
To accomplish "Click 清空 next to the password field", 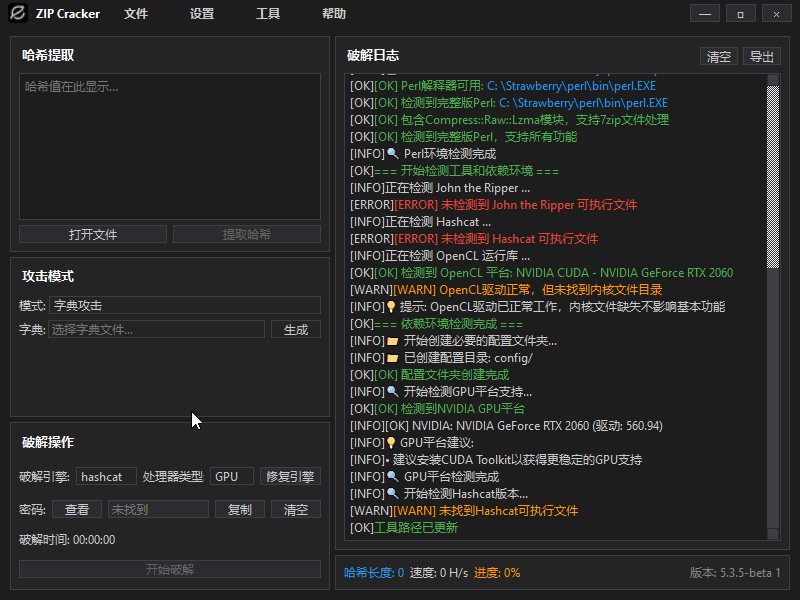I will [295, 509].
